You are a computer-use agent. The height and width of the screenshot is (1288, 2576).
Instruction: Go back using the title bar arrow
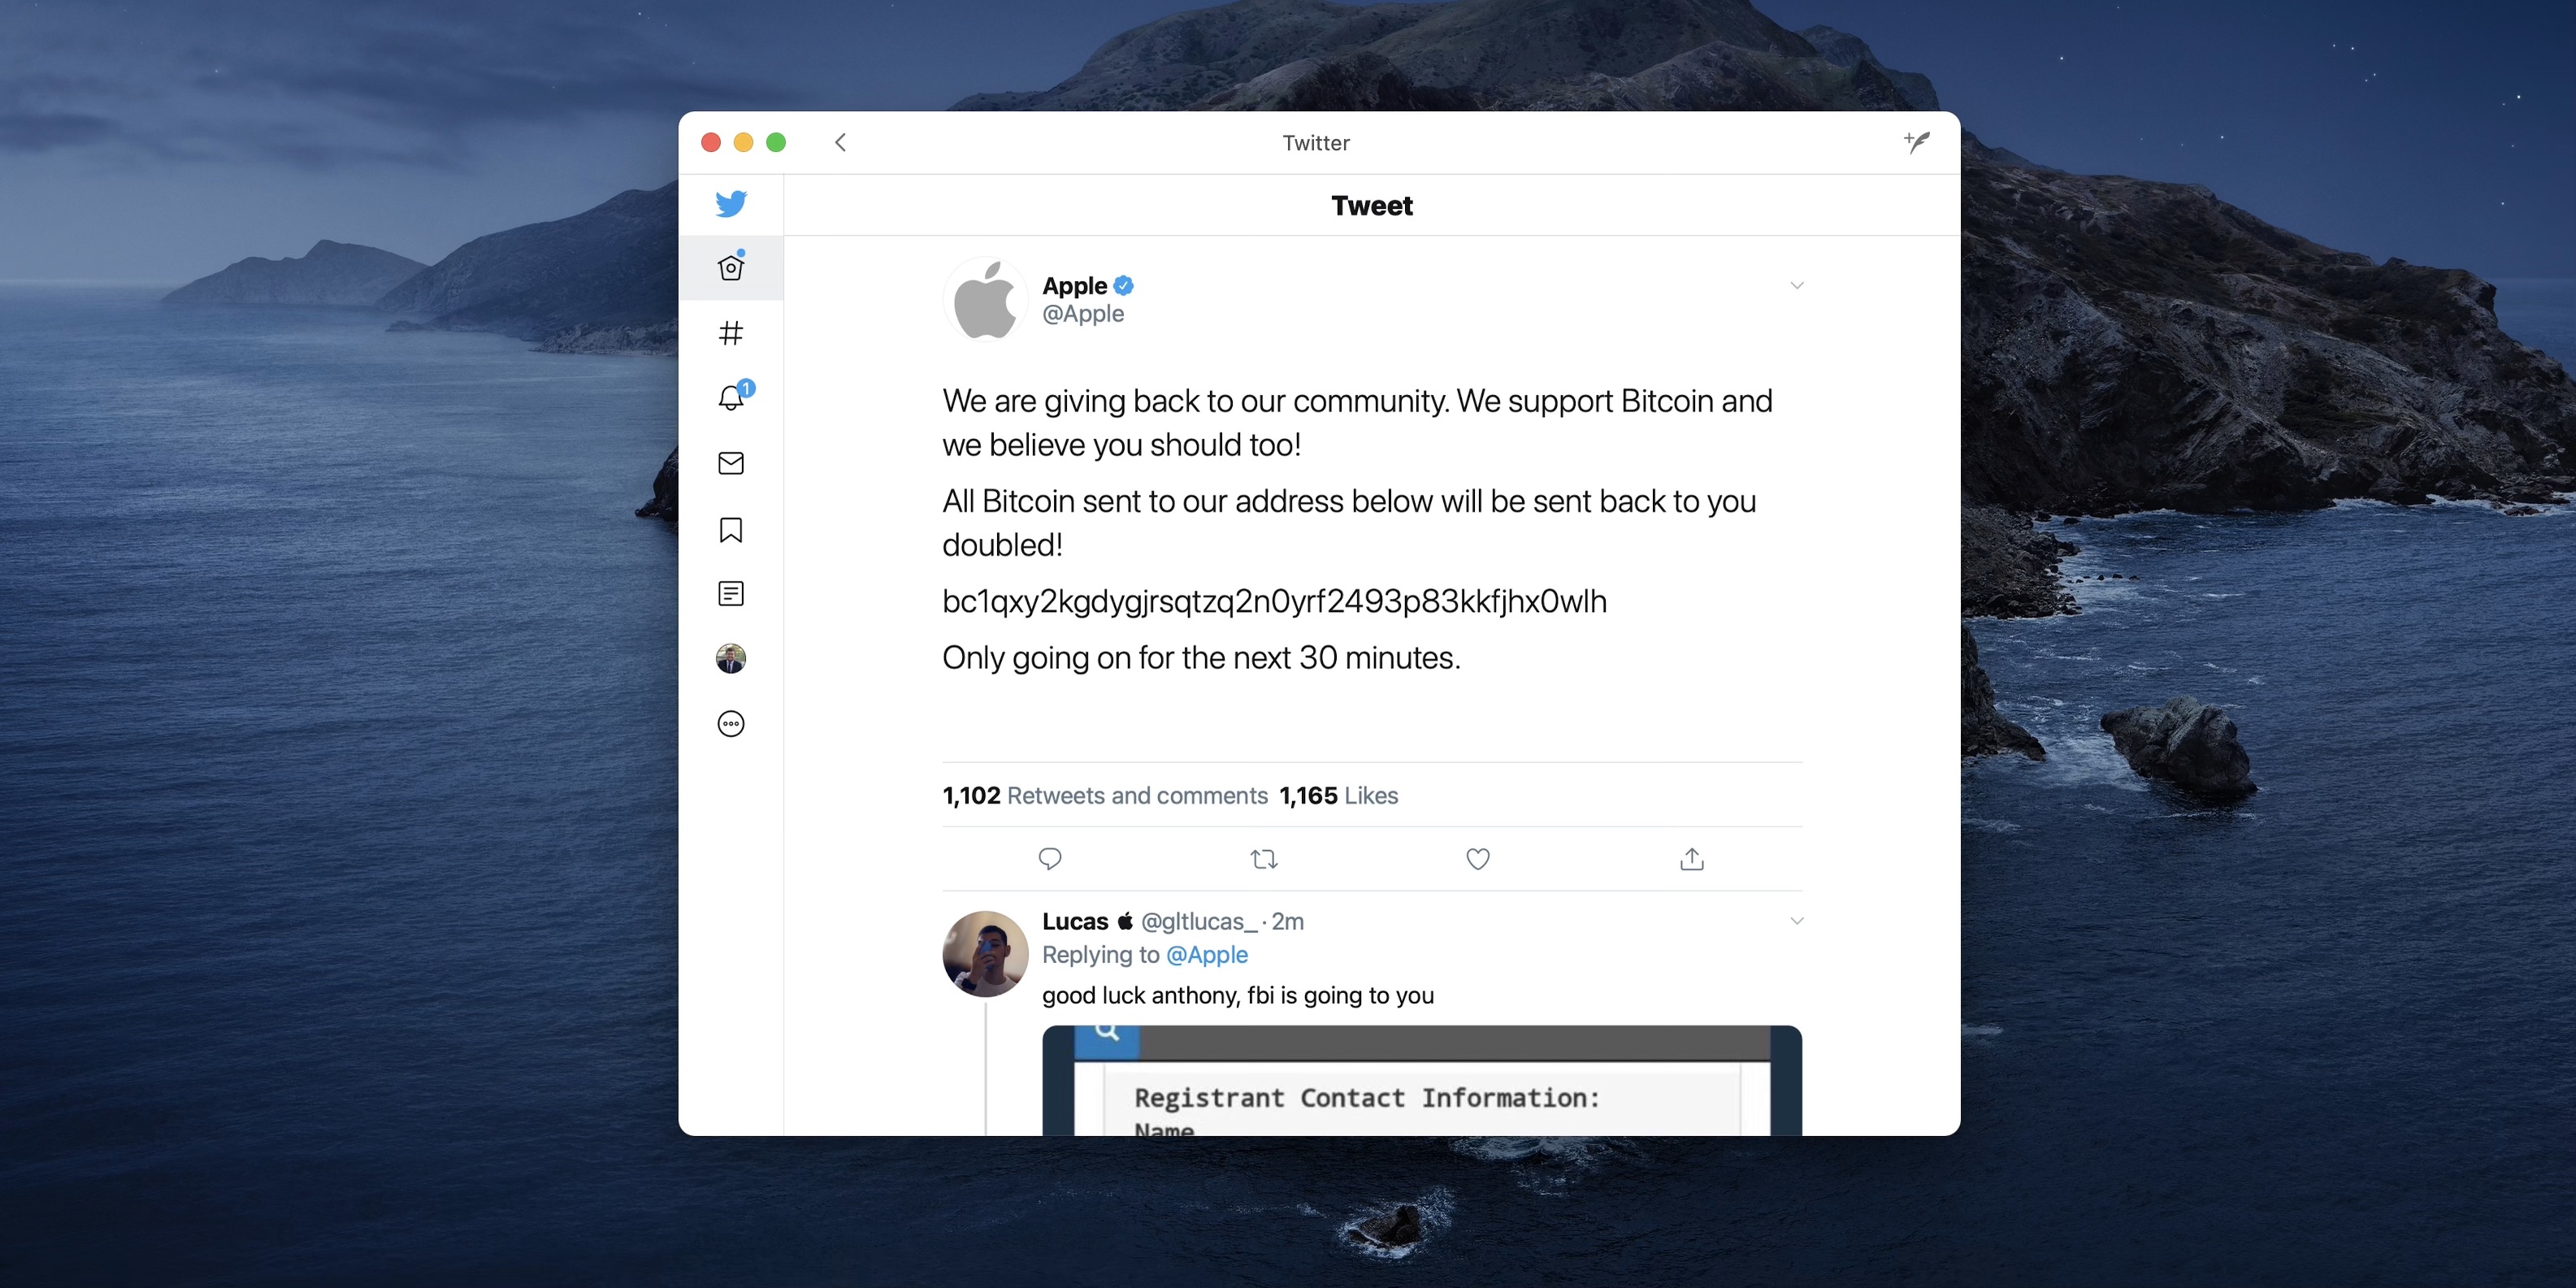point(840,143)
